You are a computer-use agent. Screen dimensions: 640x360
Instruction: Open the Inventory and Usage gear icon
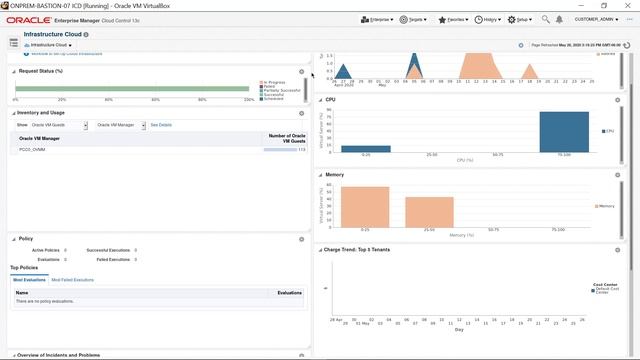click(x=302, y=113)
